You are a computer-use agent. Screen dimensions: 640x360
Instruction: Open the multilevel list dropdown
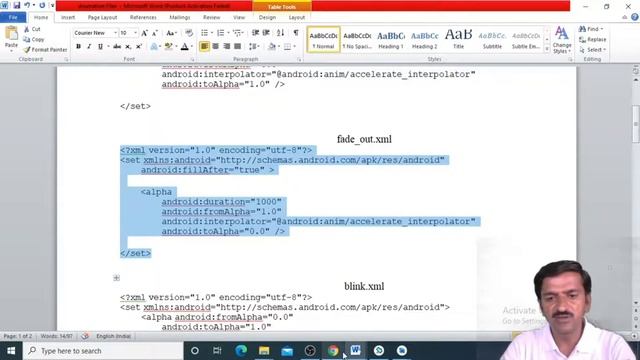point(243,33)
